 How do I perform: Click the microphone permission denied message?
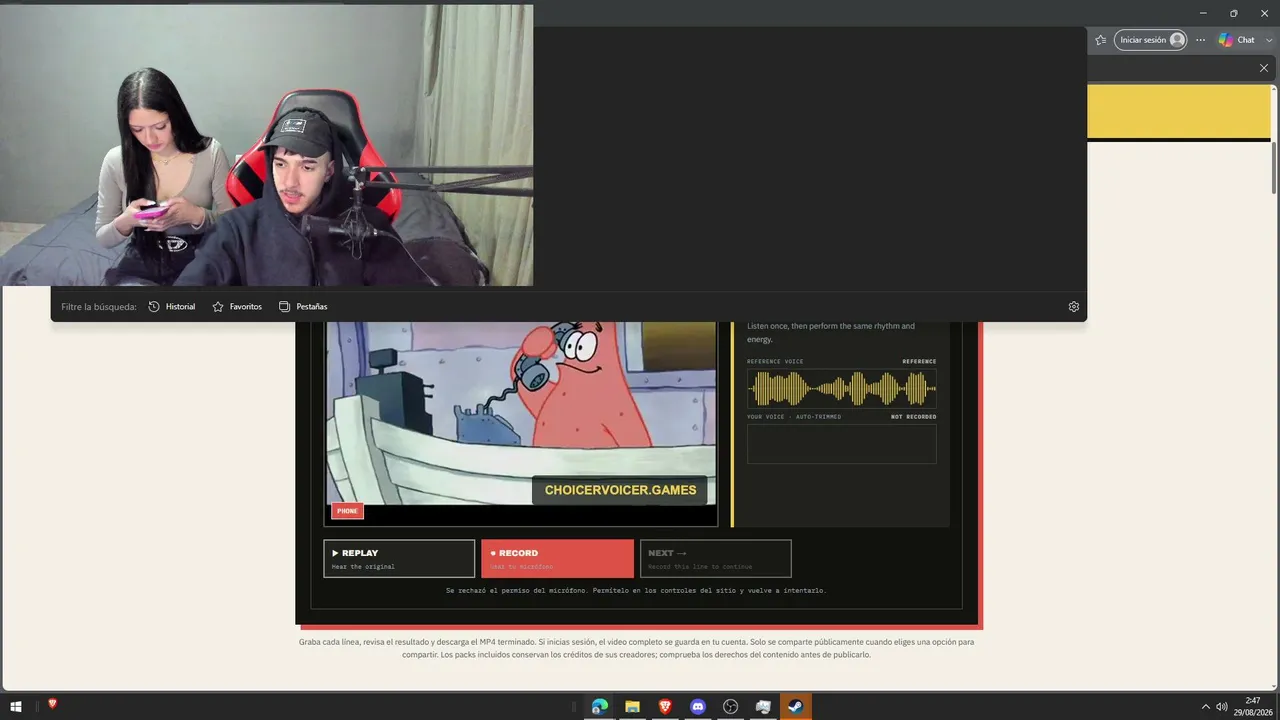point(636,591)
